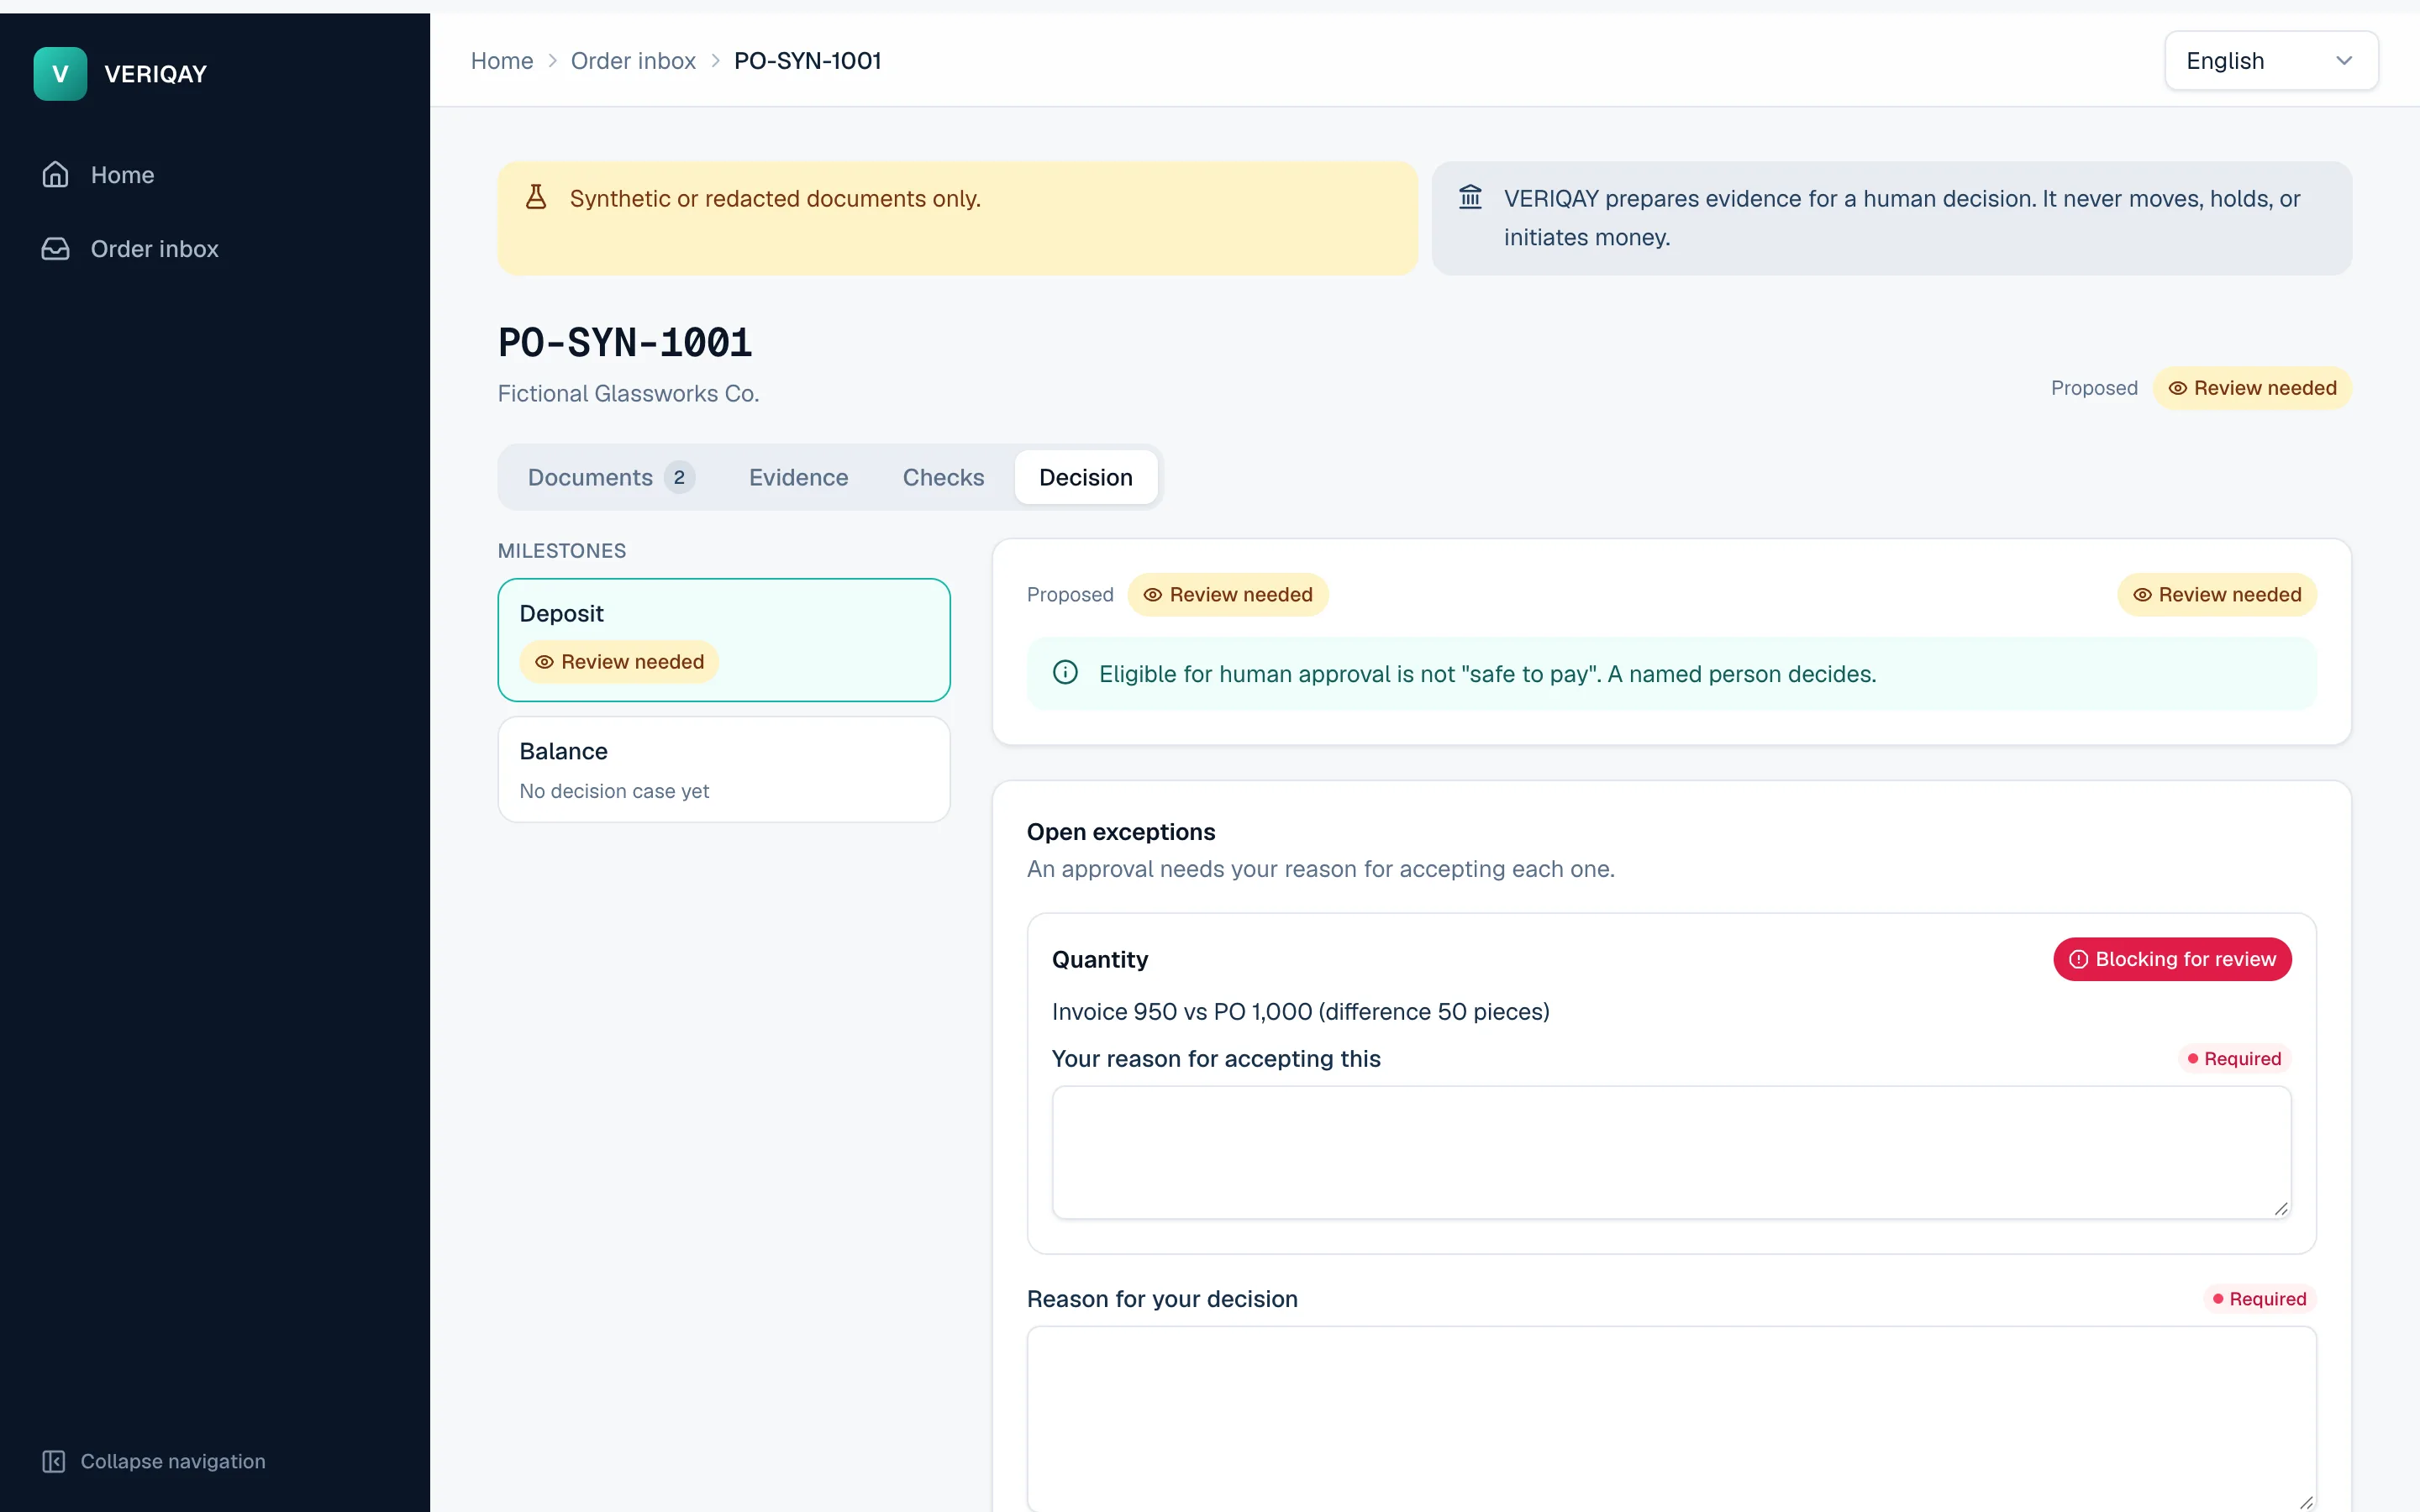Click Required tag beside Reason for your decision
The image size is (2420, 1512).
pyautogui.click(x=2259, y=1298)
